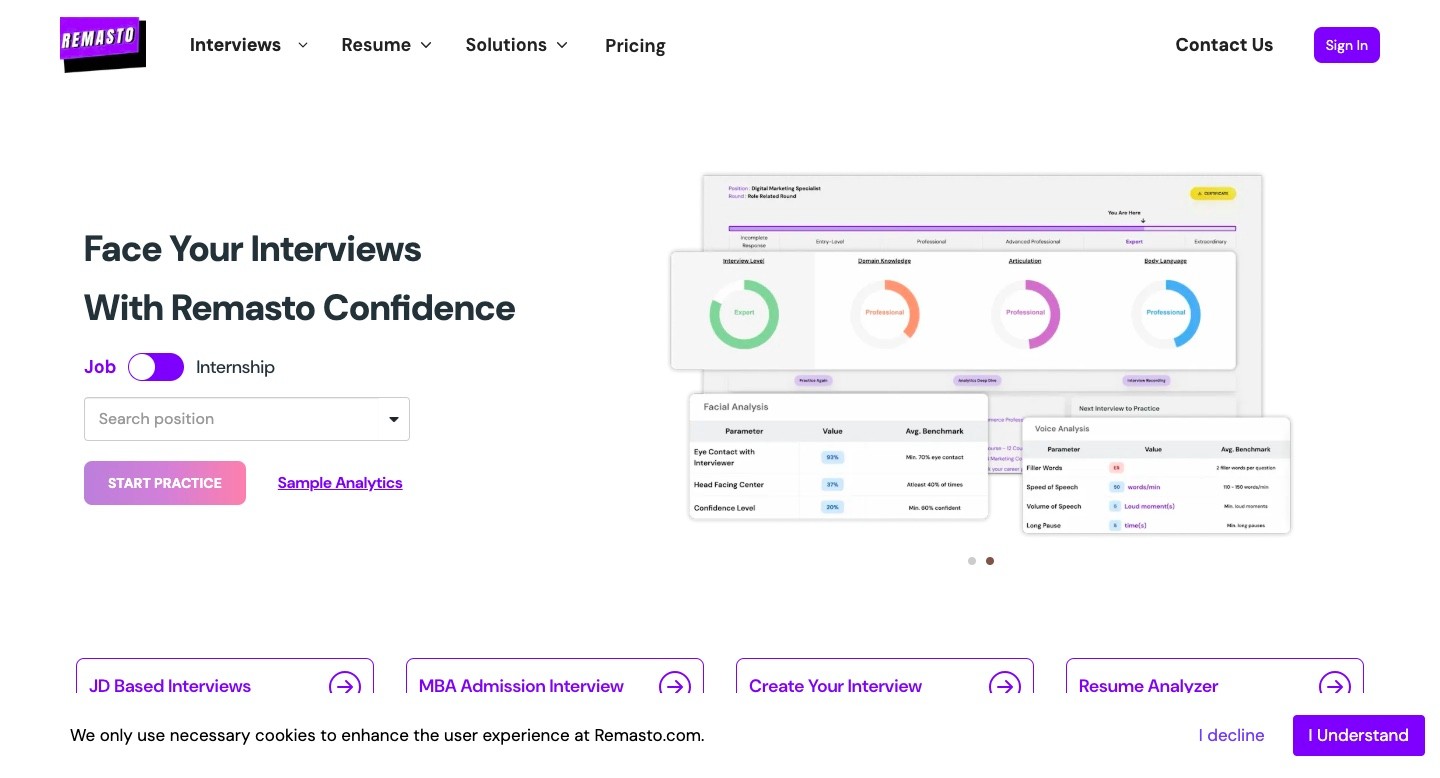
Task: Select the Internship option label
Action: point(235,367)
